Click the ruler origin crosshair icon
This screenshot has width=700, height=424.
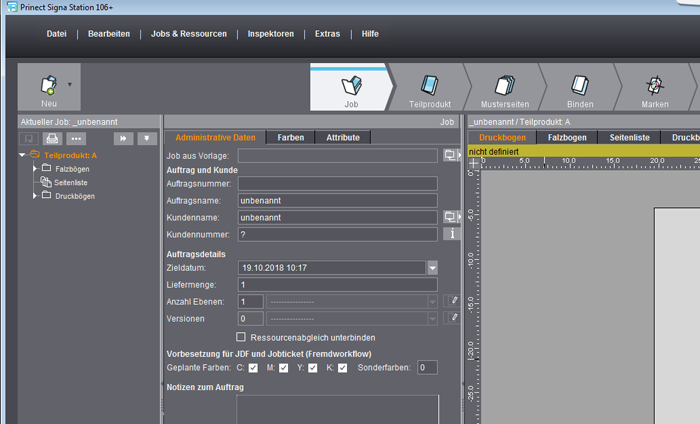click(474, 163)
